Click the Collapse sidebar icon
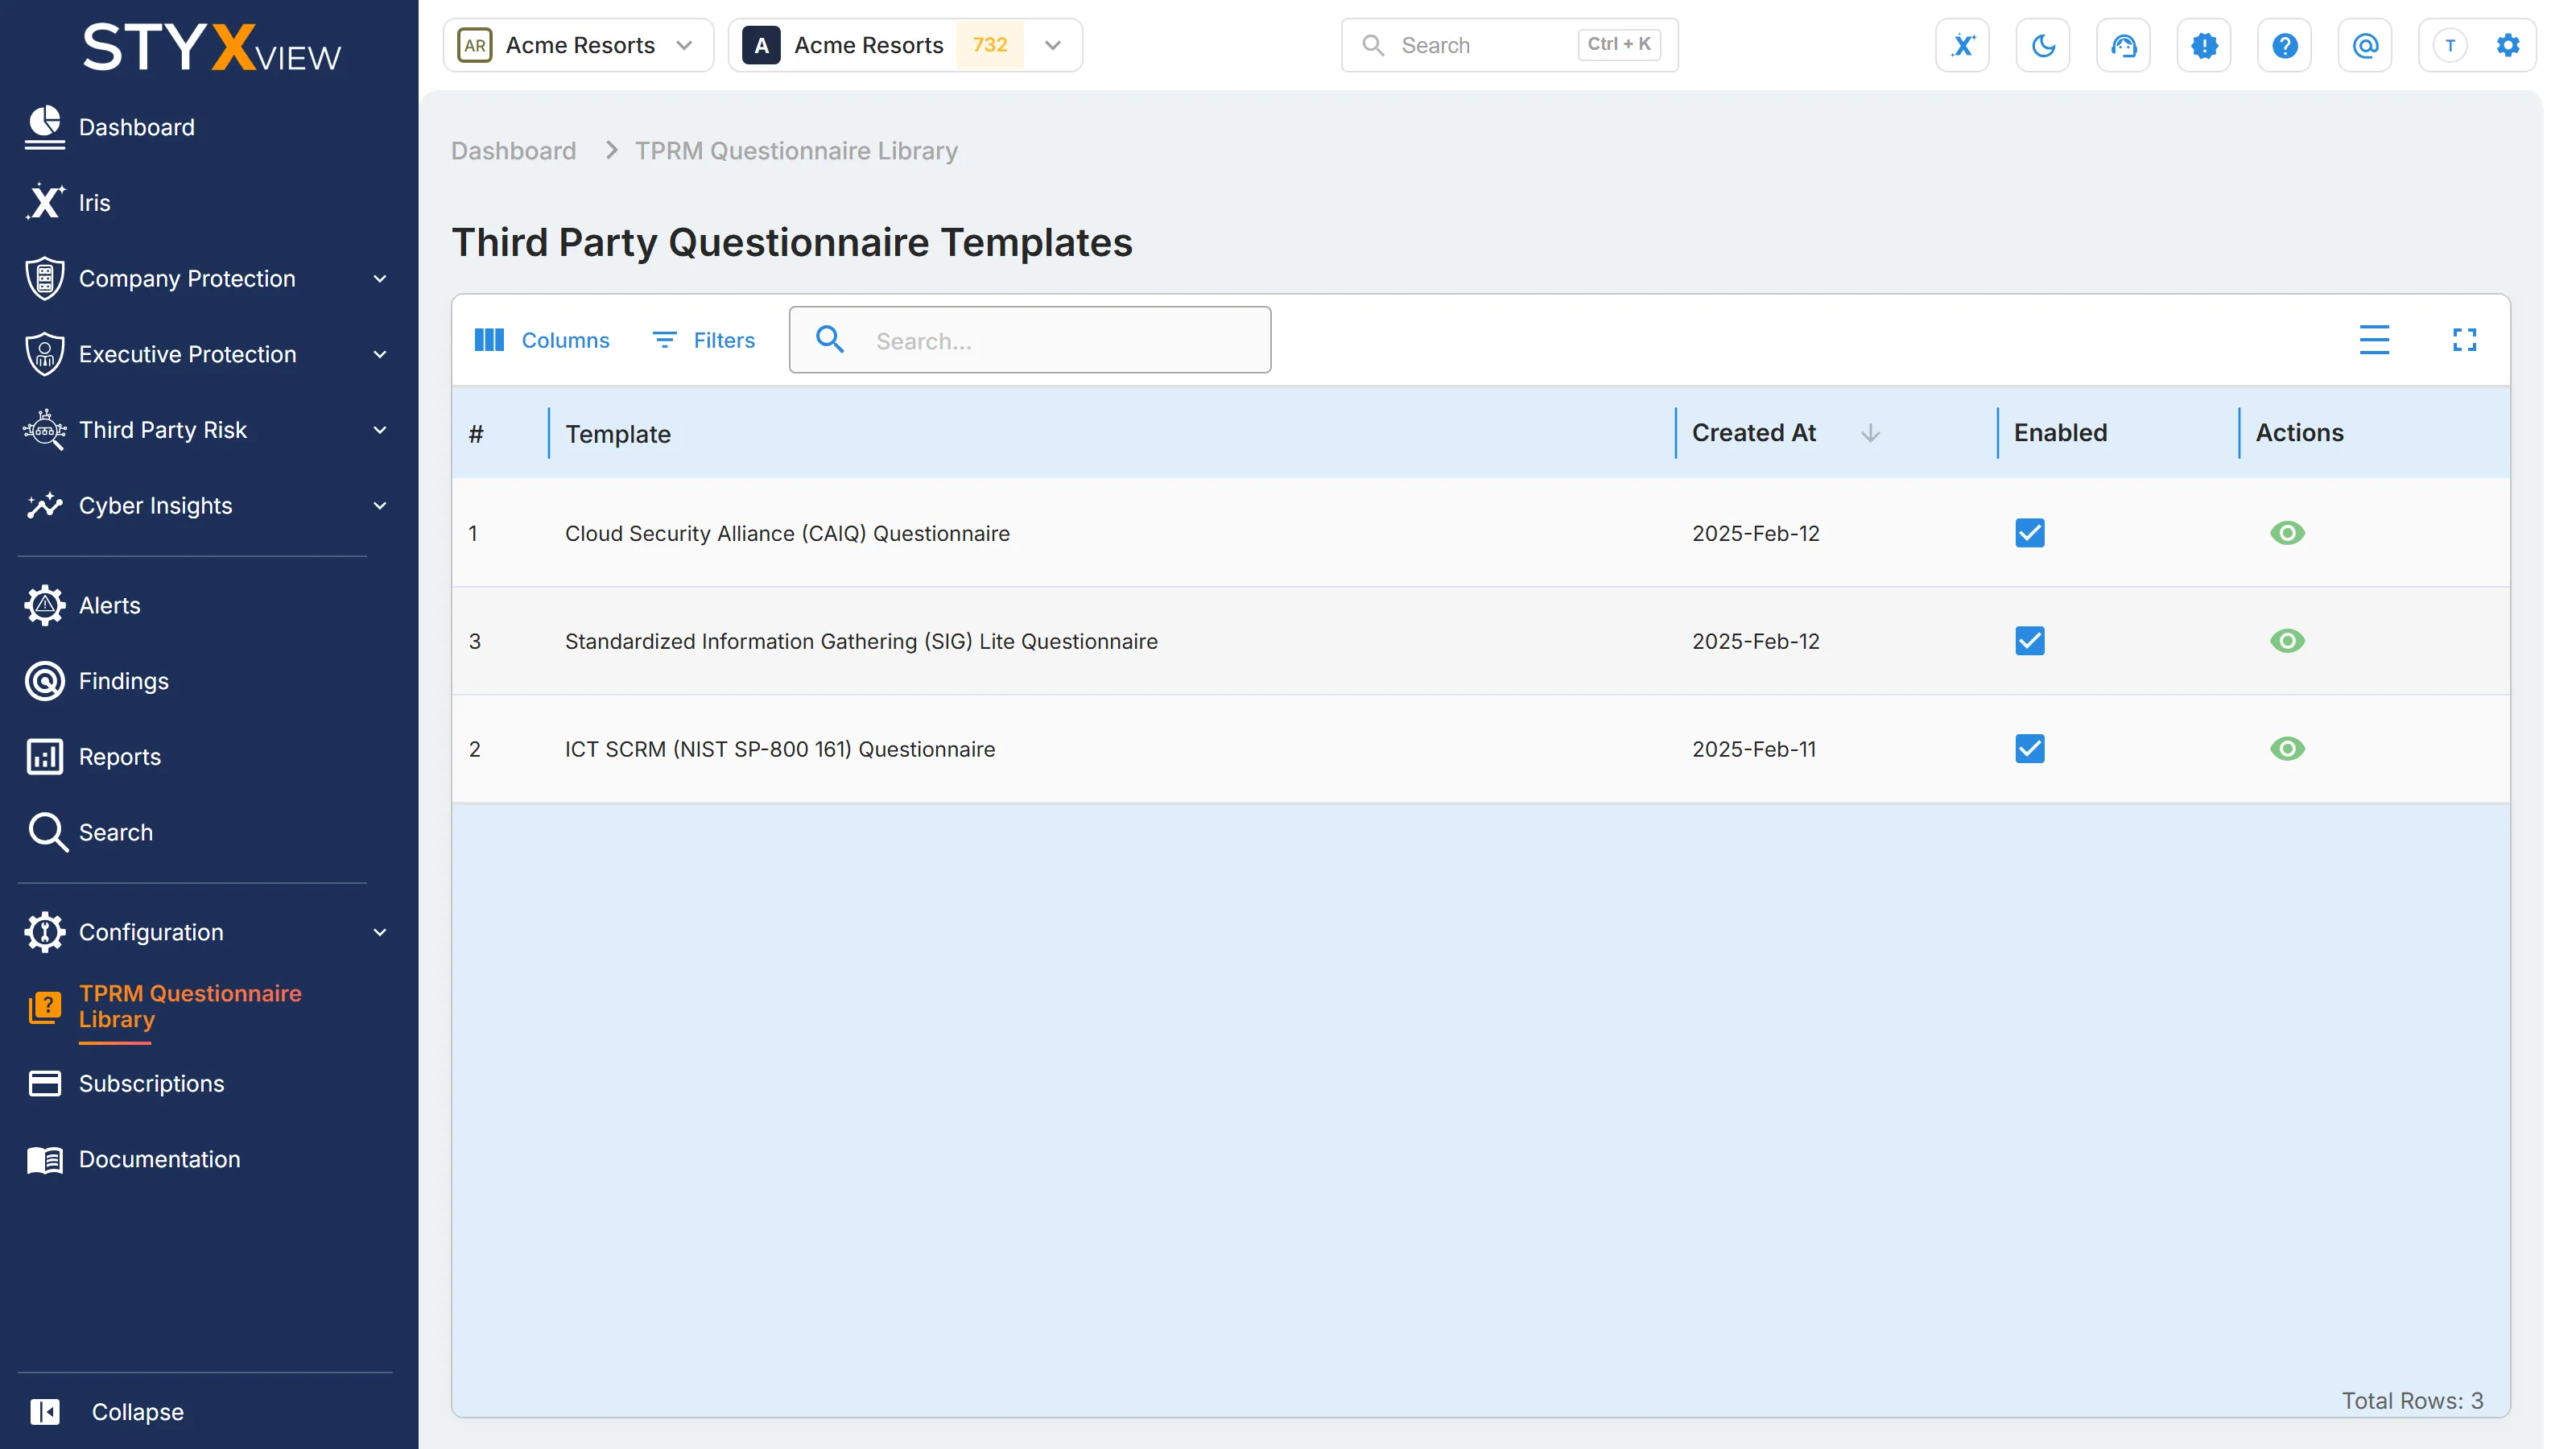The height and width of the screenshot is (1449, 2576). coord(45,1411)
